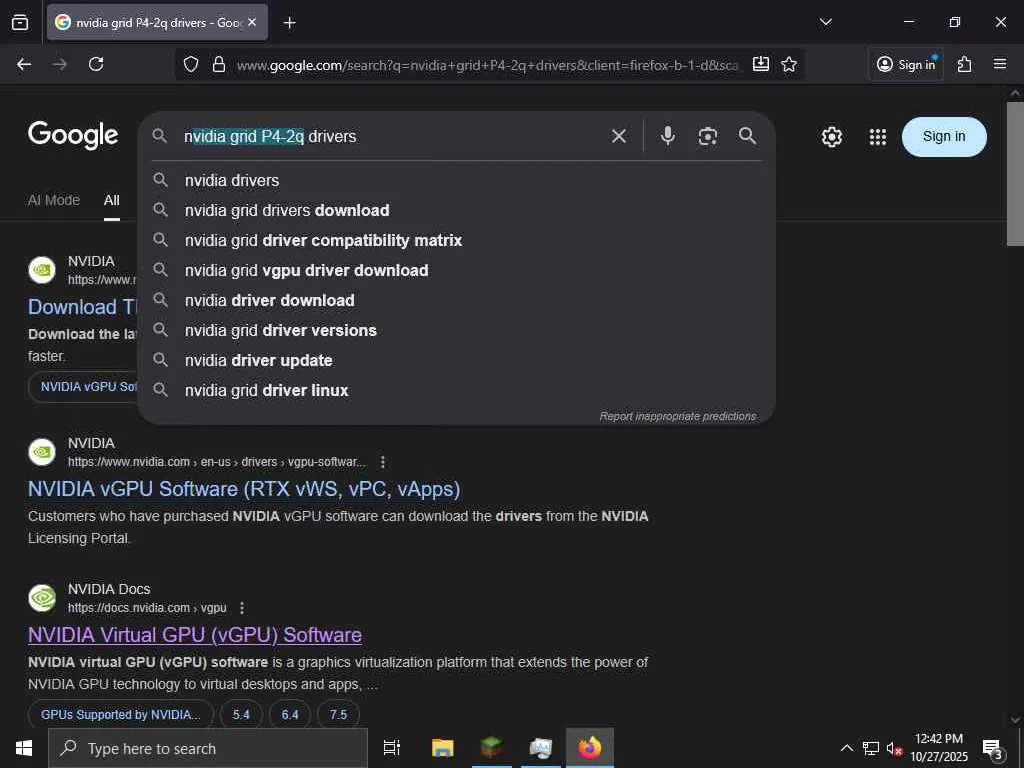Image resolution: width=1024 pixels, height=768 pixels.
Task: Open File Explorer from taskbar
Action: point(442,748)
